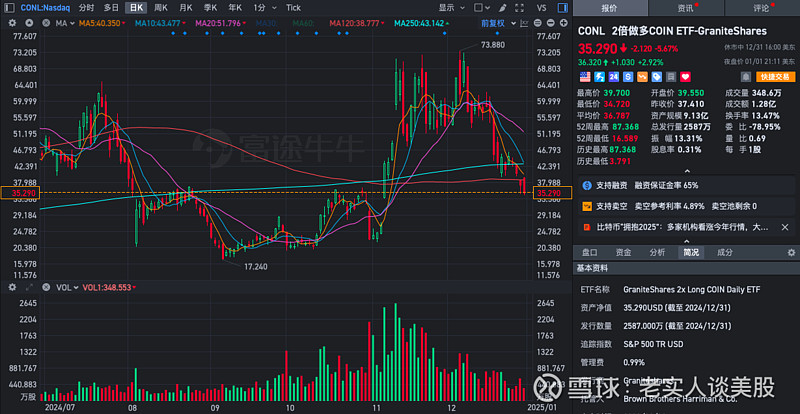Select 日K daily candlestick view
Image resolution: width=800 pixels, height=414 pixels.
tap(136, 8)
